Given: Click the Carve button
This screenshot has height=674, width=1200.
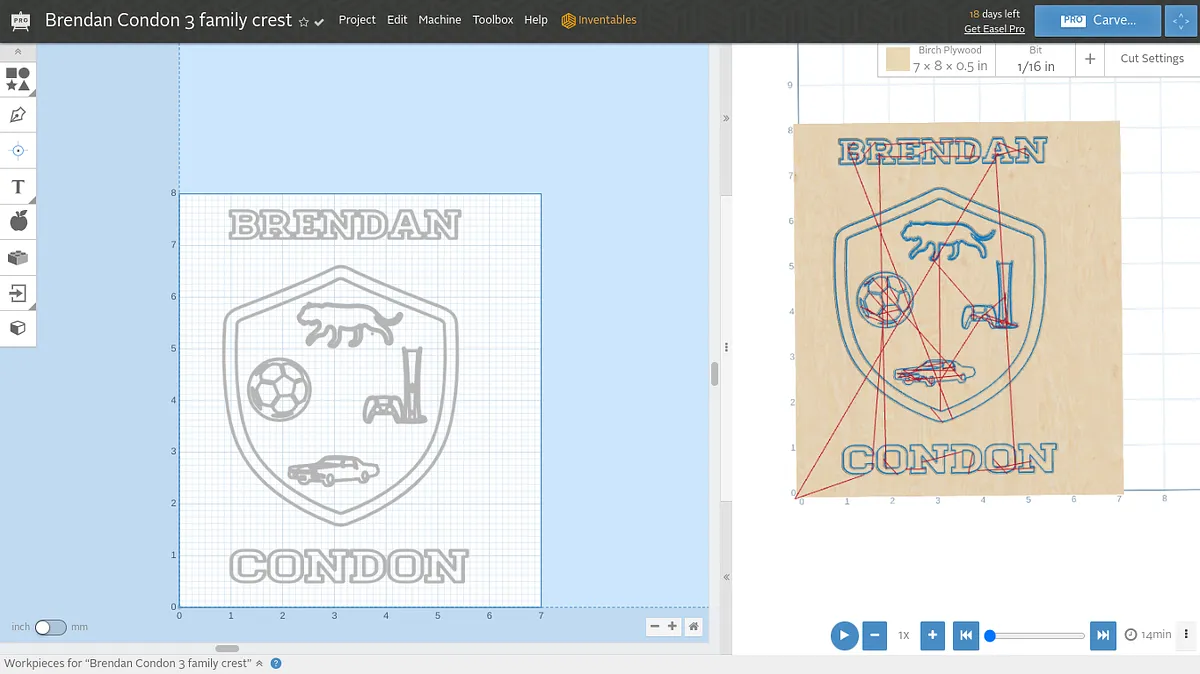Looking at the screenshot, I should [x=1097, y=20].
